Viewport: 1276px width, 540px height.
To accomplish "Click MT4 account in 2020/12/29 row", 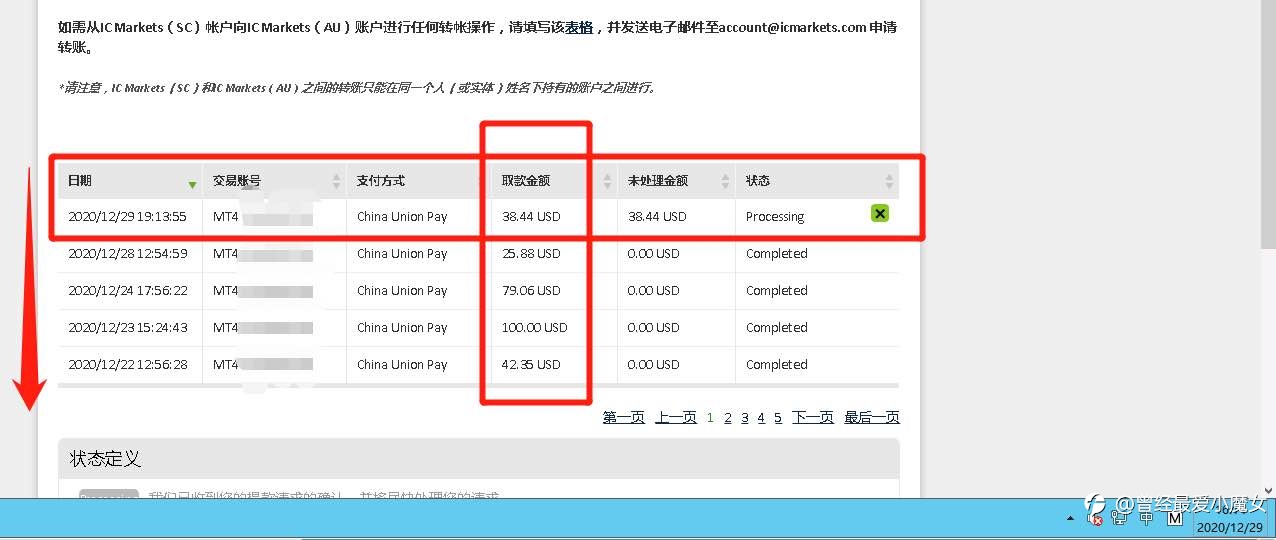I will click(x=262, y=217).
